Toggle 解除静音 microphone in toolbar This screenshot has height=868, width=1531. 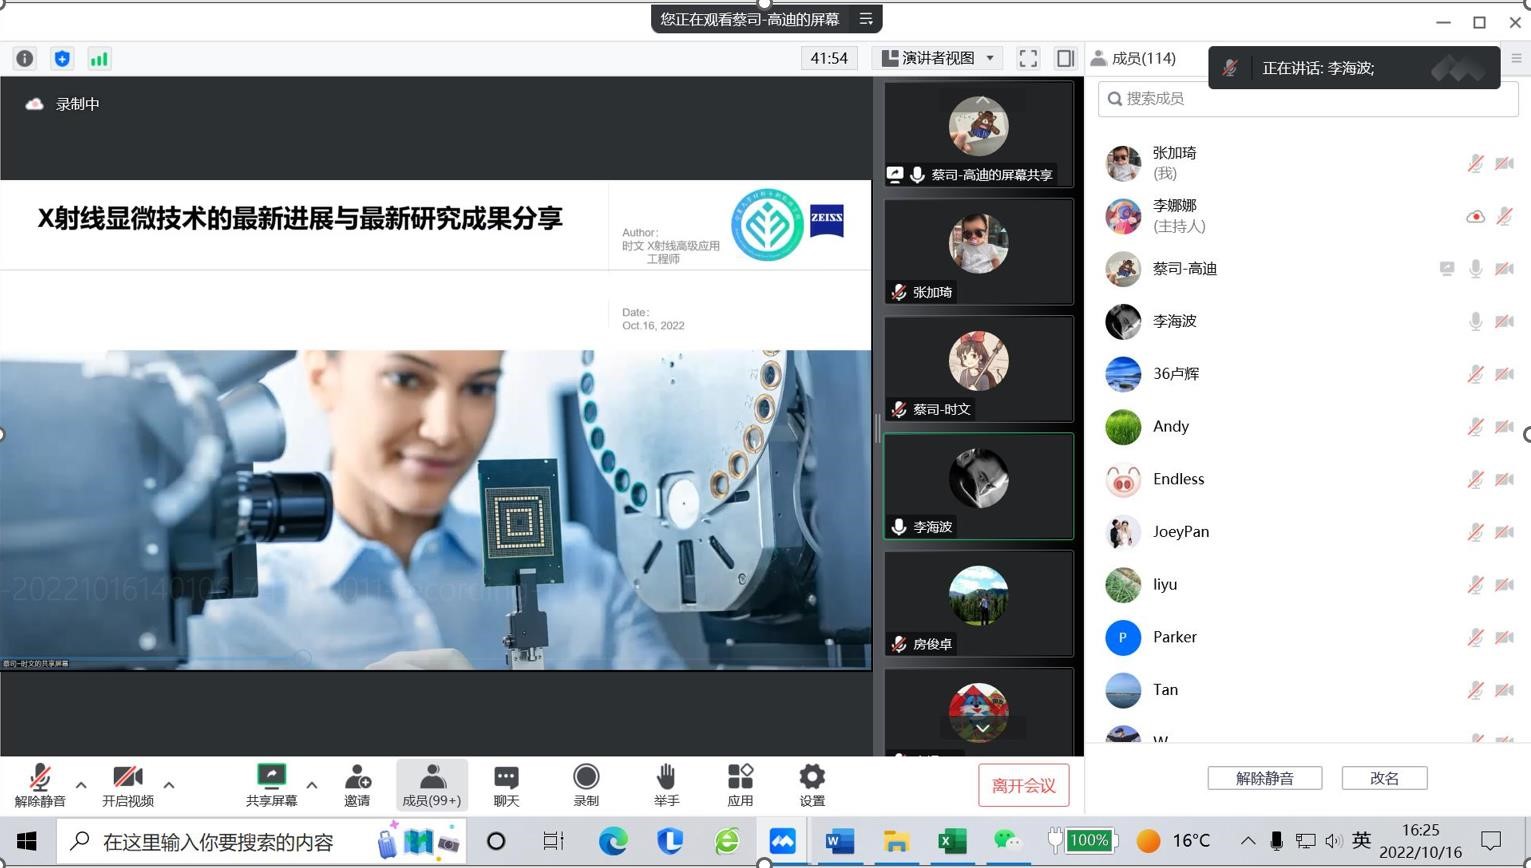pos(40,785)
